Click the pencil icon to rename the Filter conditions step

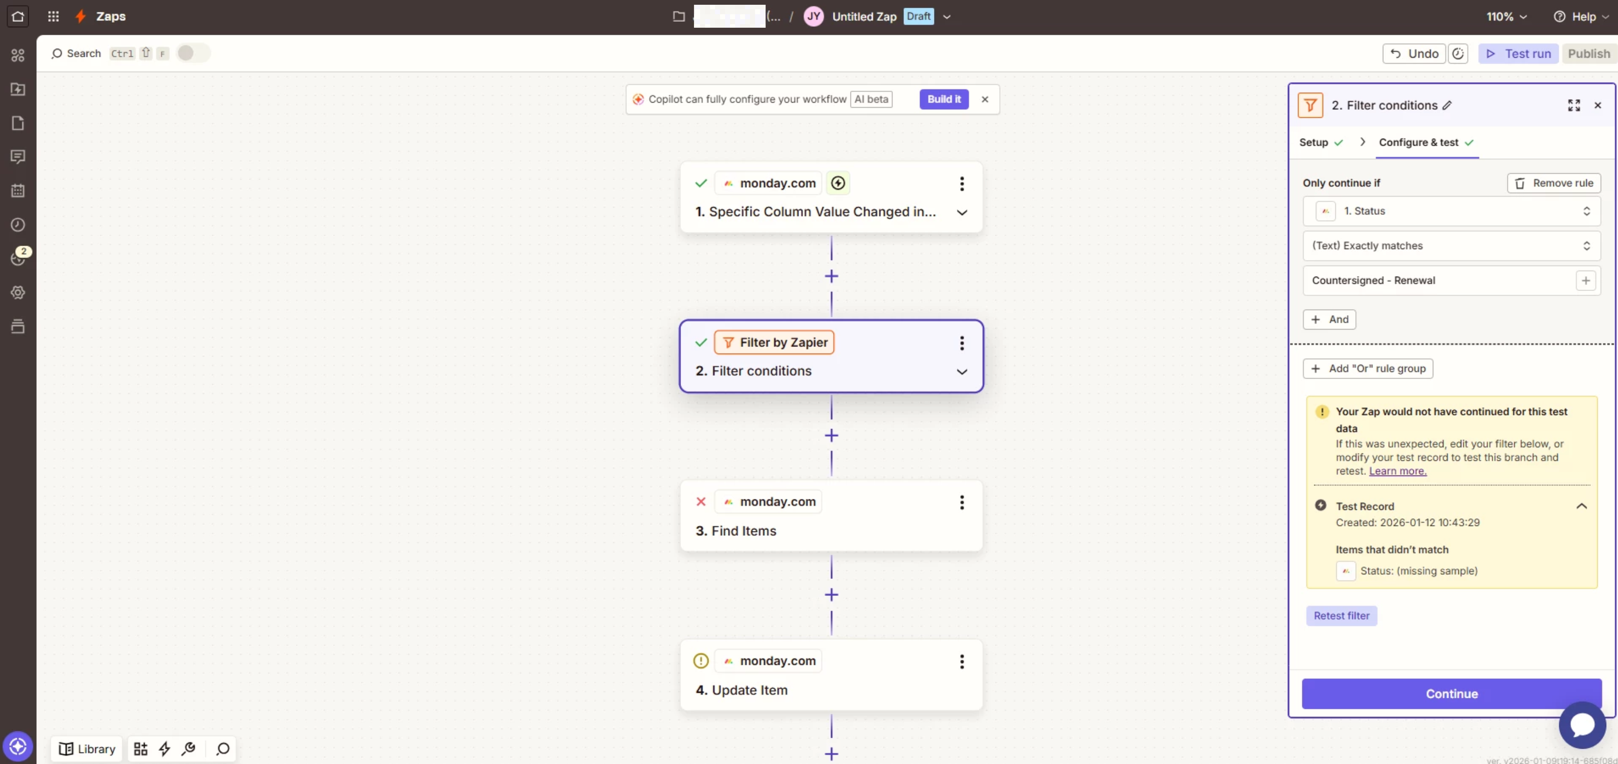(1447, 105)
